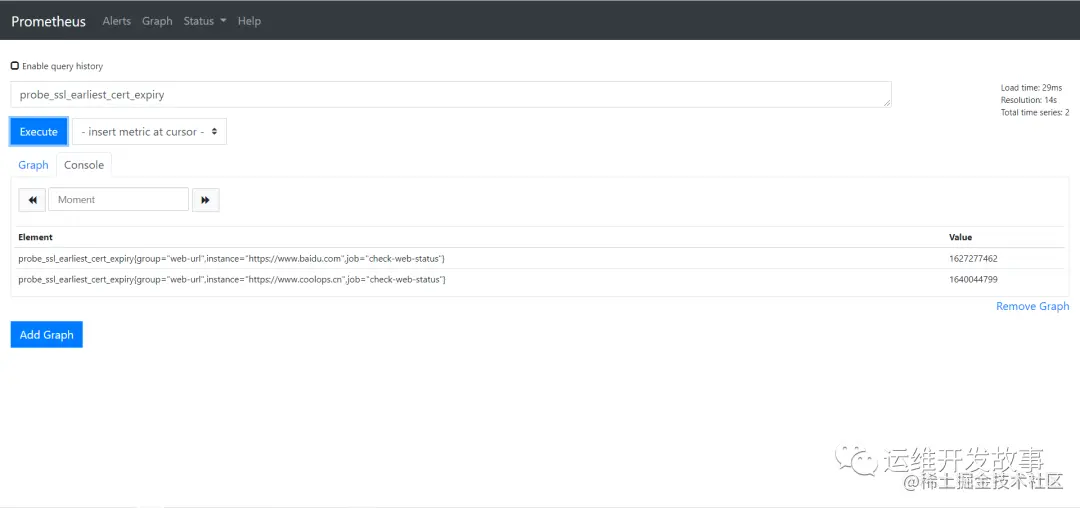This screenshot has height=508, width=1080.
Task: Select the www.coolops.cn element row text
Action: tap(231, 279)
